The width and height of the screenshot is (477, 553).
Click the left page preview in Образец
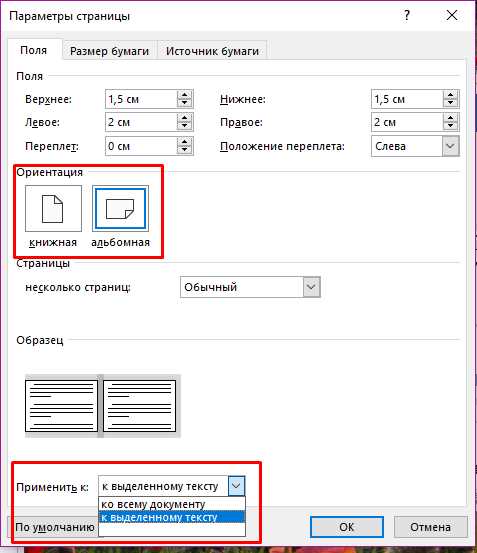pyautogui.click(x=61, y=406)
